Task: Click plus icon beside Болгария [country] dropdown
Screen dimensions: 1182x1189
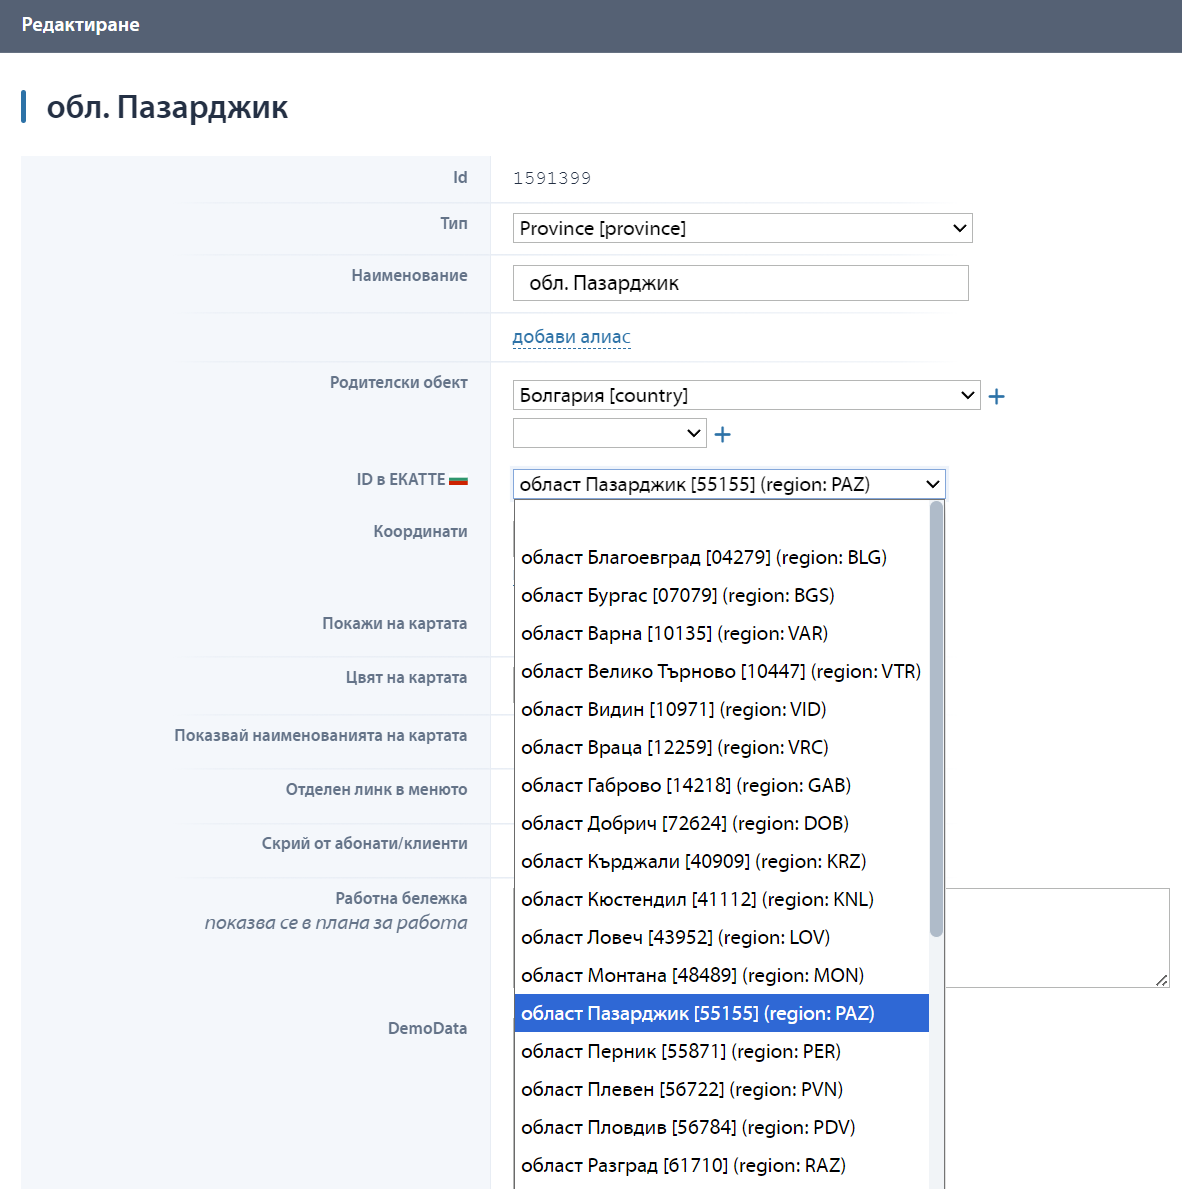Action: pos(996,396)
